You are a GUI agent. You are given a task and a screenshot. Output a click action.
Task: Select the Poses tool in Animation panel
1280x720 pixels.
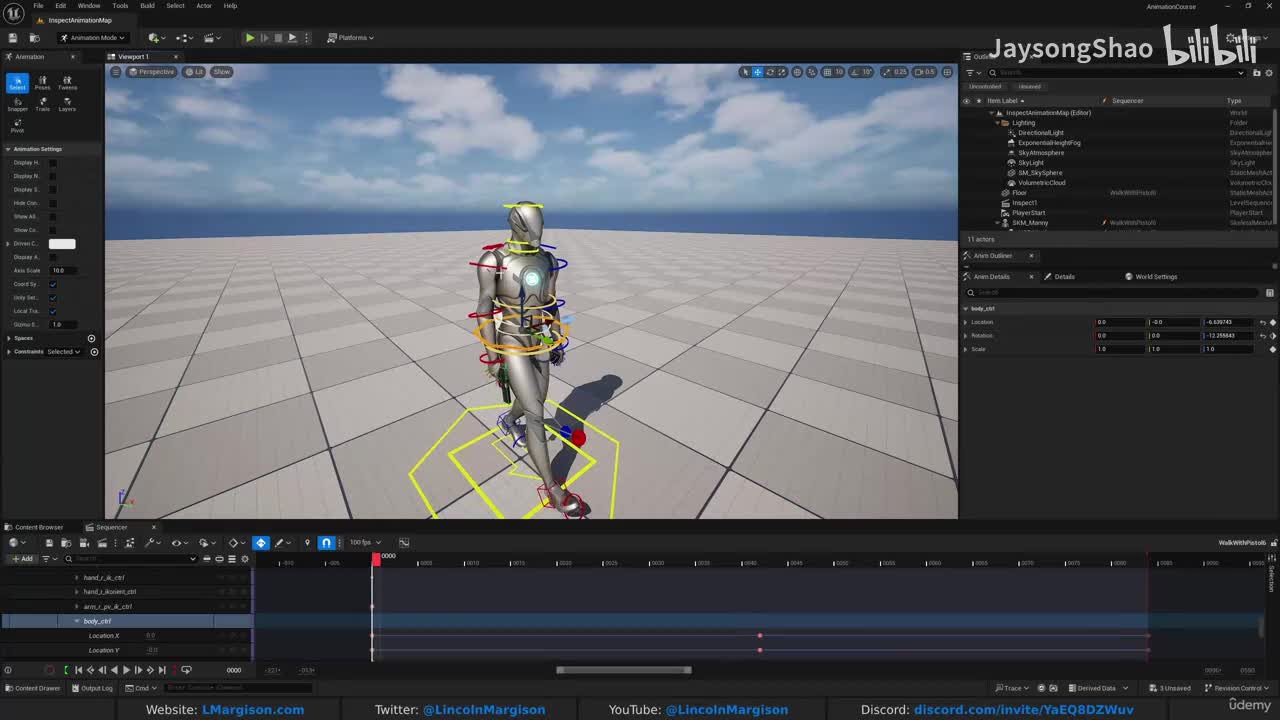42,83
